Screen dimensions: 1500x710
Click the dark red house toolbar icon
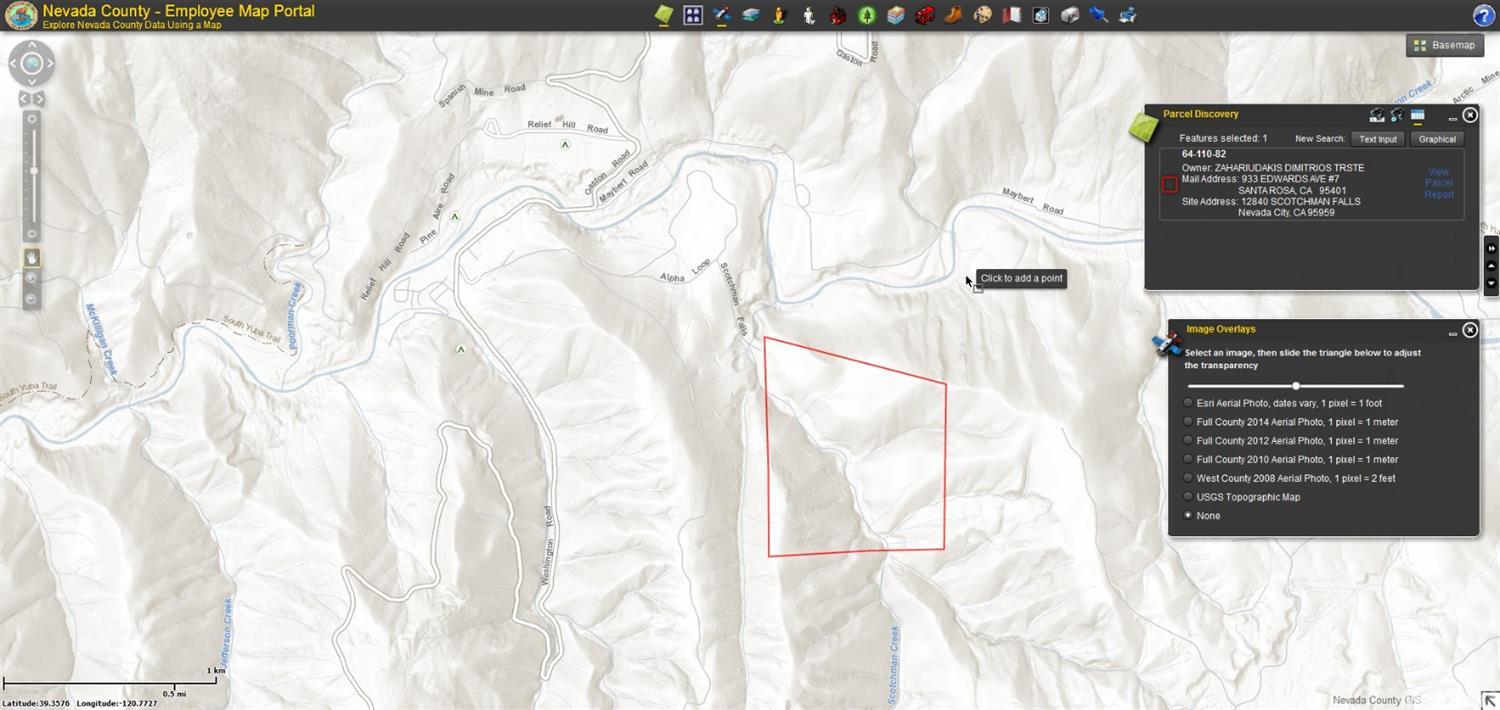point(838,15)
